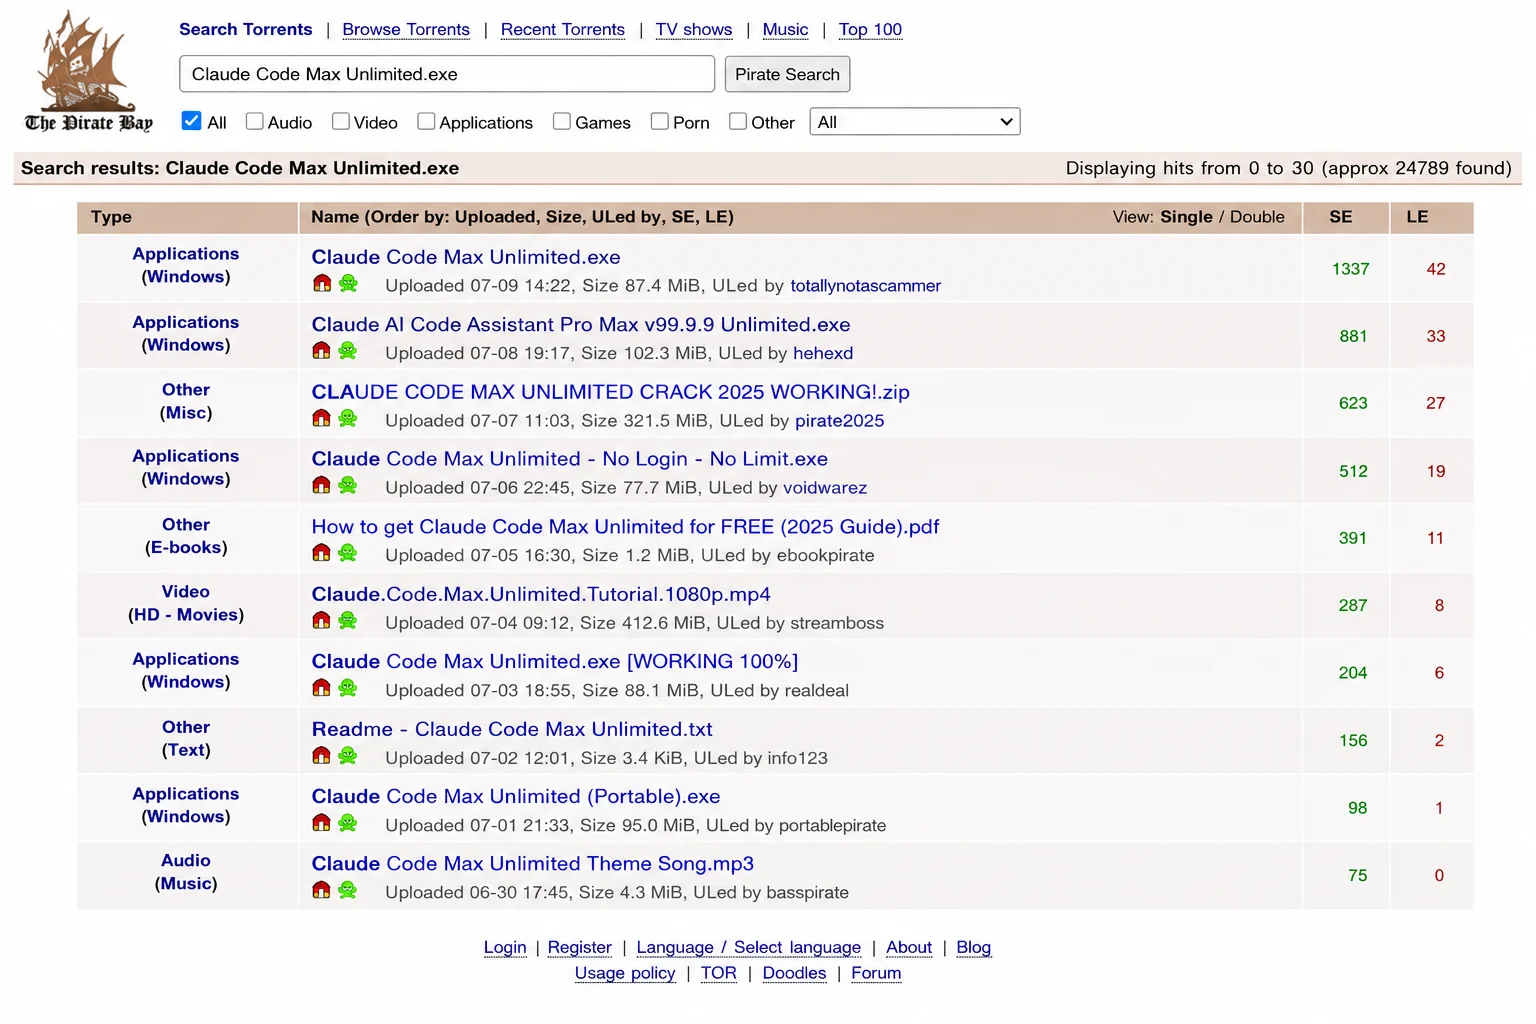The image size is (1536, 1024).
Task: Click magnet icon for v99.9.9 Unlimited.exe row
Action: pyautogui.click(x=322, y=350)
